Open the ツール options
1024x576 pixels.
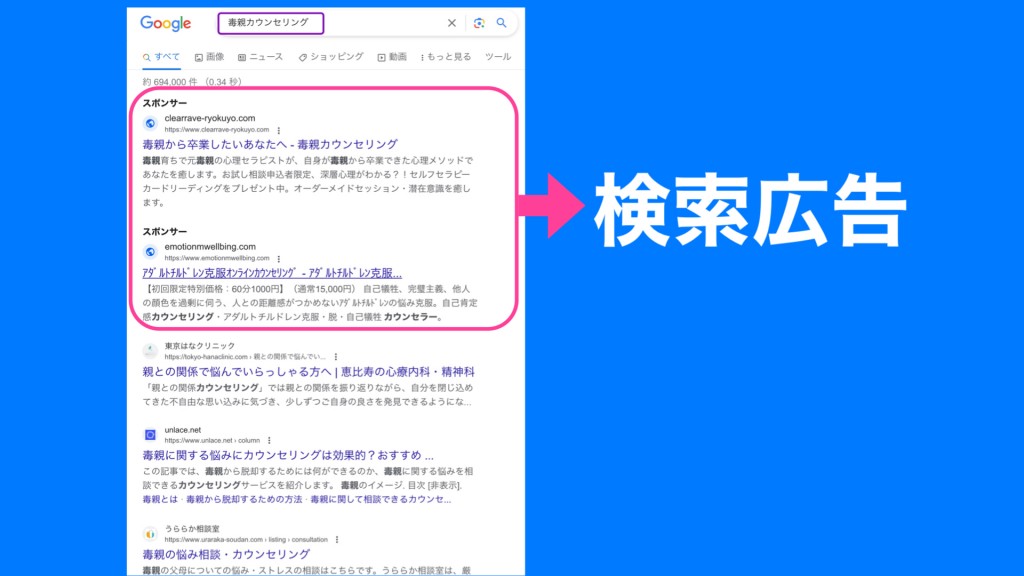[x=498, y=57]
